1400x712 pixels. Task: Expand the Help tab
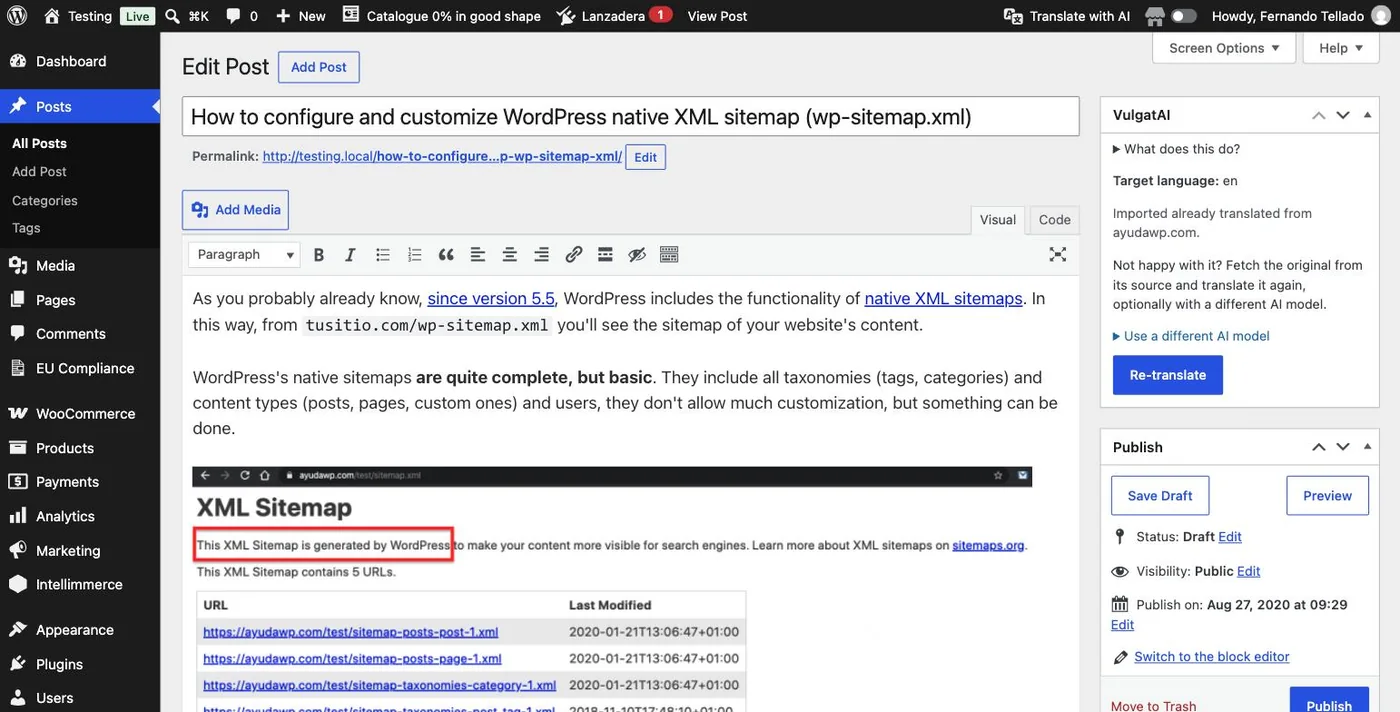click(1341, 48)
